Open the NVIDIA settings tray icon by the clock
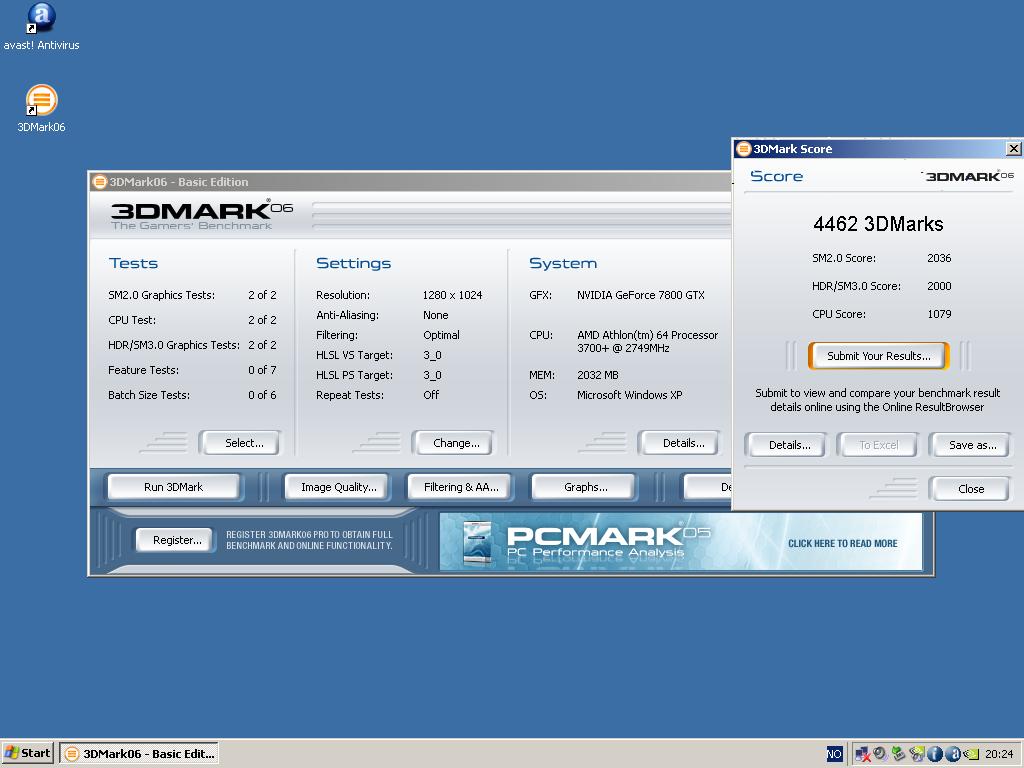The height and width of the screenshot is (768, 1024). point(971,754)
